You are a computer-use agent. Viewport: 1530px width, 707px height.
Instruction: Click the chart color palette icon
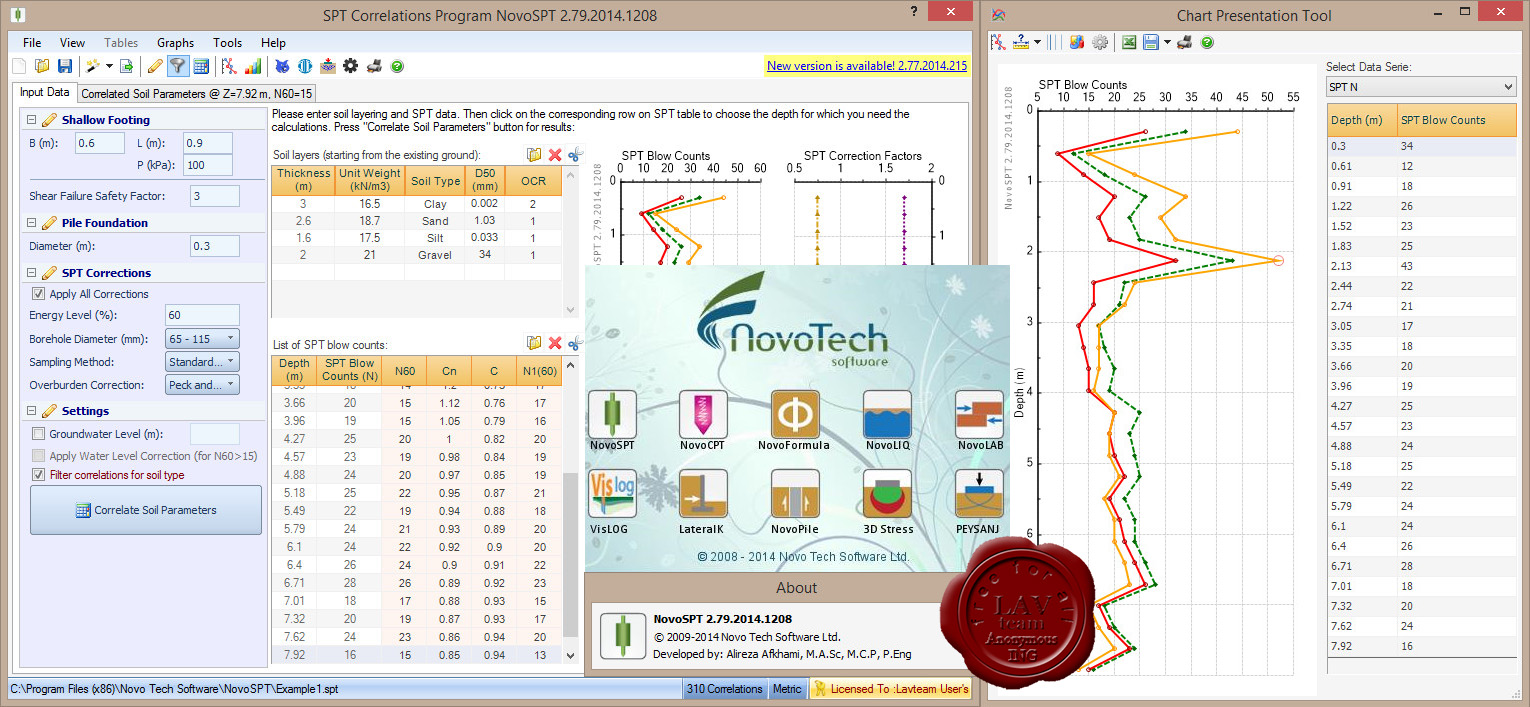coord(1077,42)
